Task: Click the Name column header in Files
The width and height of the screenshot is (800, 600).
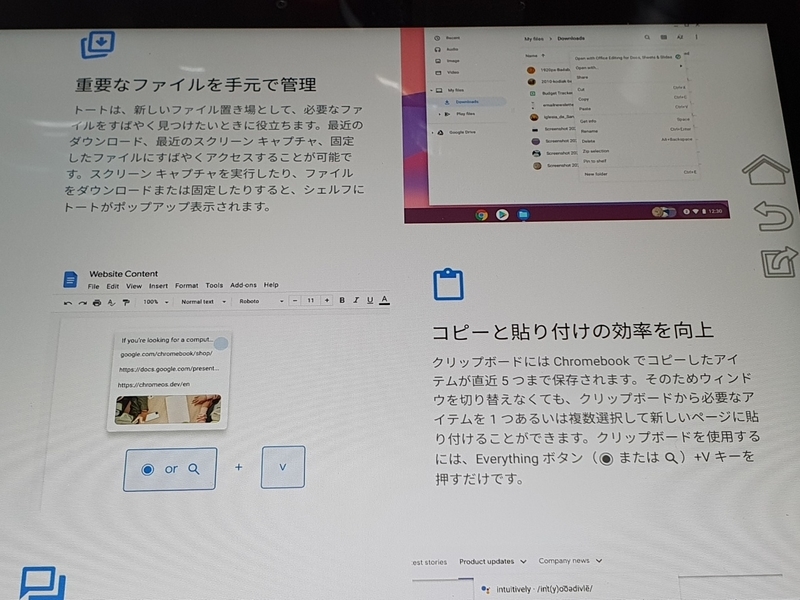Action: (x=535, y=55)
